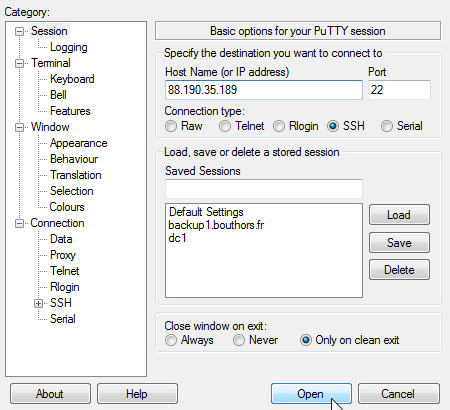Collapse the Window tree node
Screen dimensions: 450x410
[x=20, y=127]
